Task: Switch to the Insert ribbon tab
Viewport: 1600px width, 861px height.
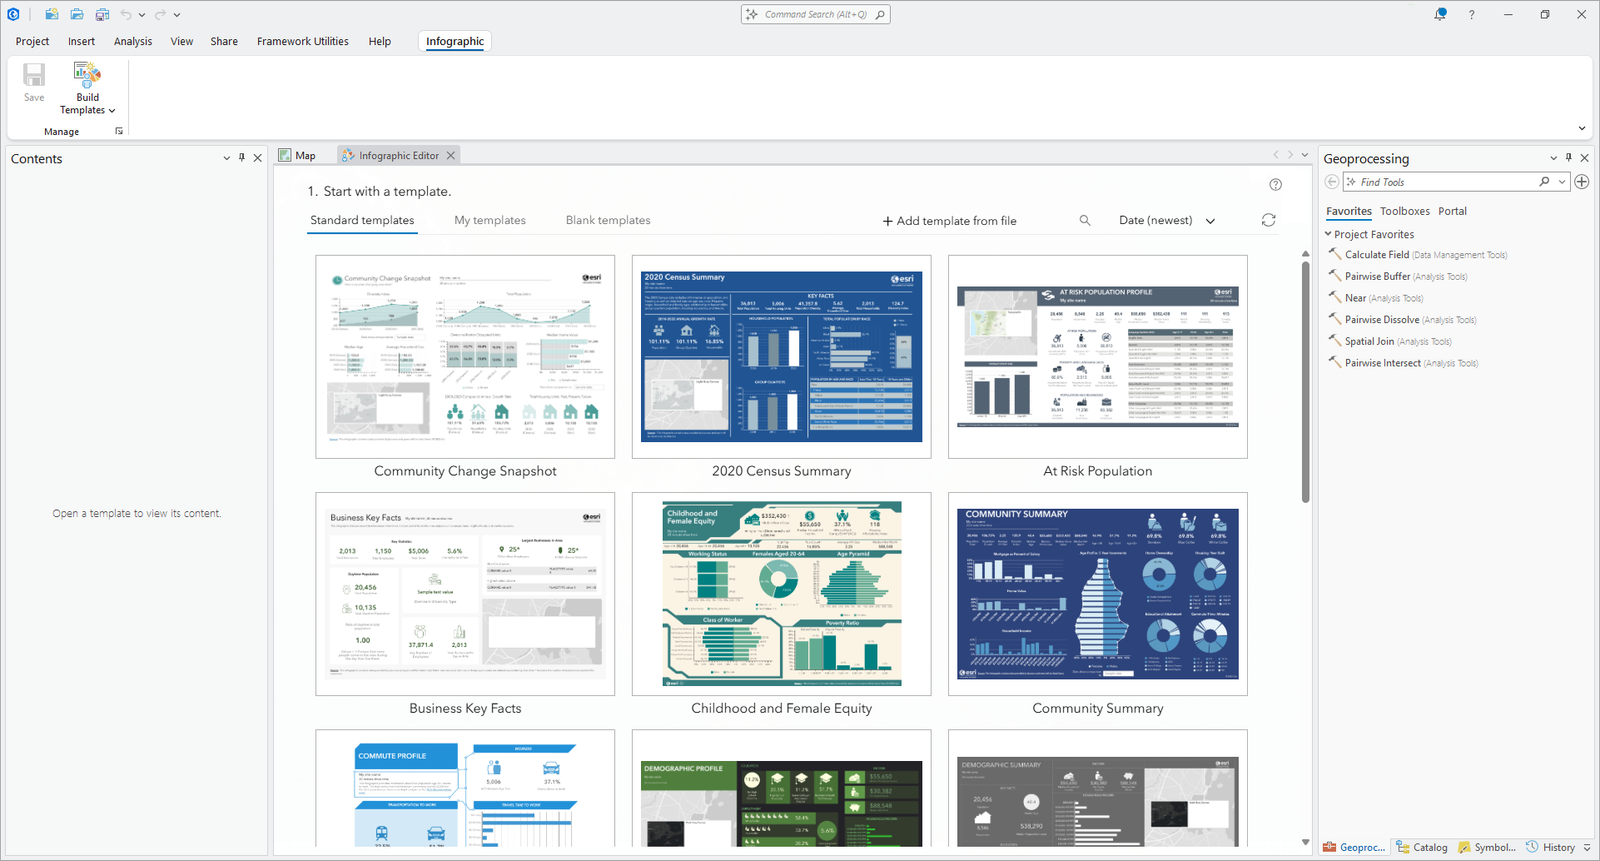Action: (x=81, y=41)
